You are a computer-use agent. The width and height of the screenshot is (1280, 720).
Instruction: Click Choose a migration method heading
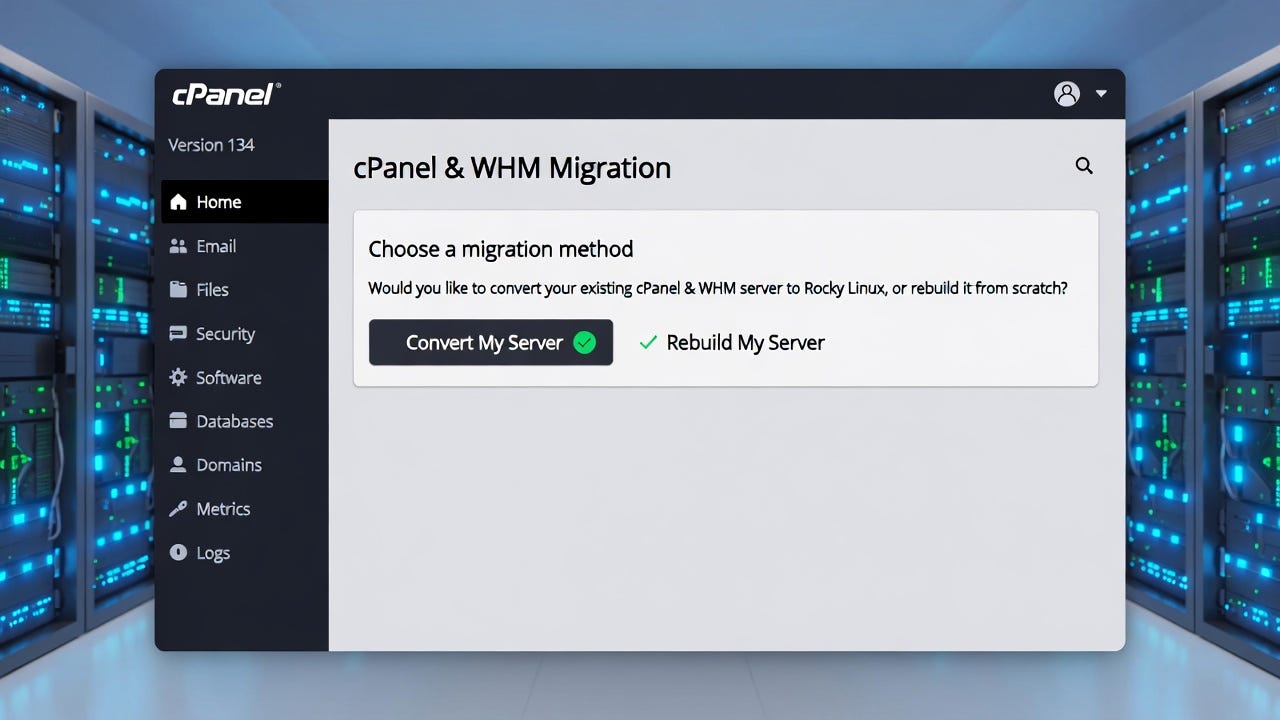pyautogui.click(x=501, y=249)
